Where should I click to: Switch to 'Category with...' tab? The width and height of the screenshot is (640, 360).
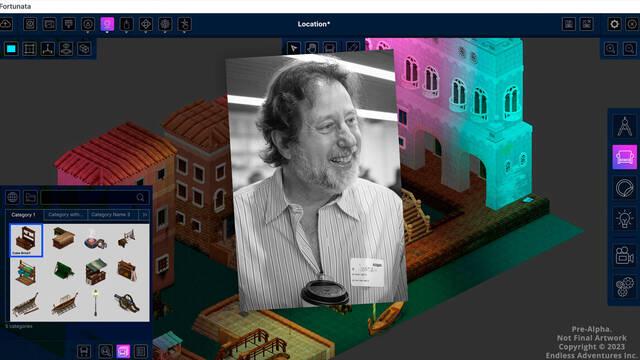(65, 215)
